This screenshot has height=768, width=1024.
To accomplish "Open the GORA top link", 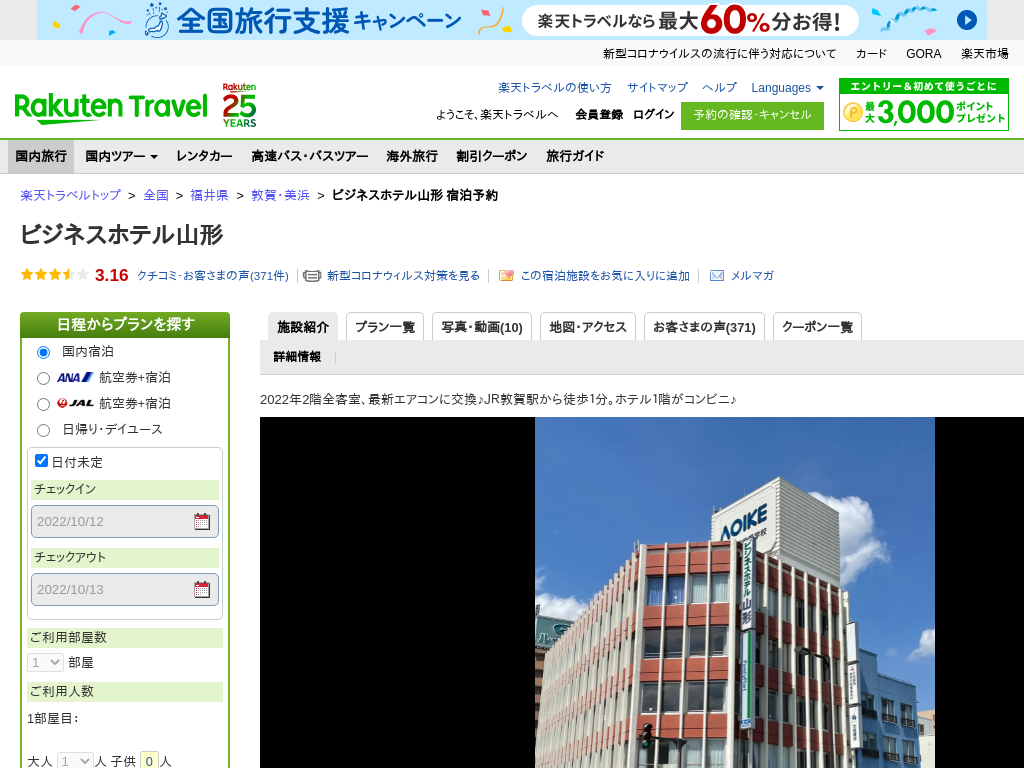I will point(923,54).
